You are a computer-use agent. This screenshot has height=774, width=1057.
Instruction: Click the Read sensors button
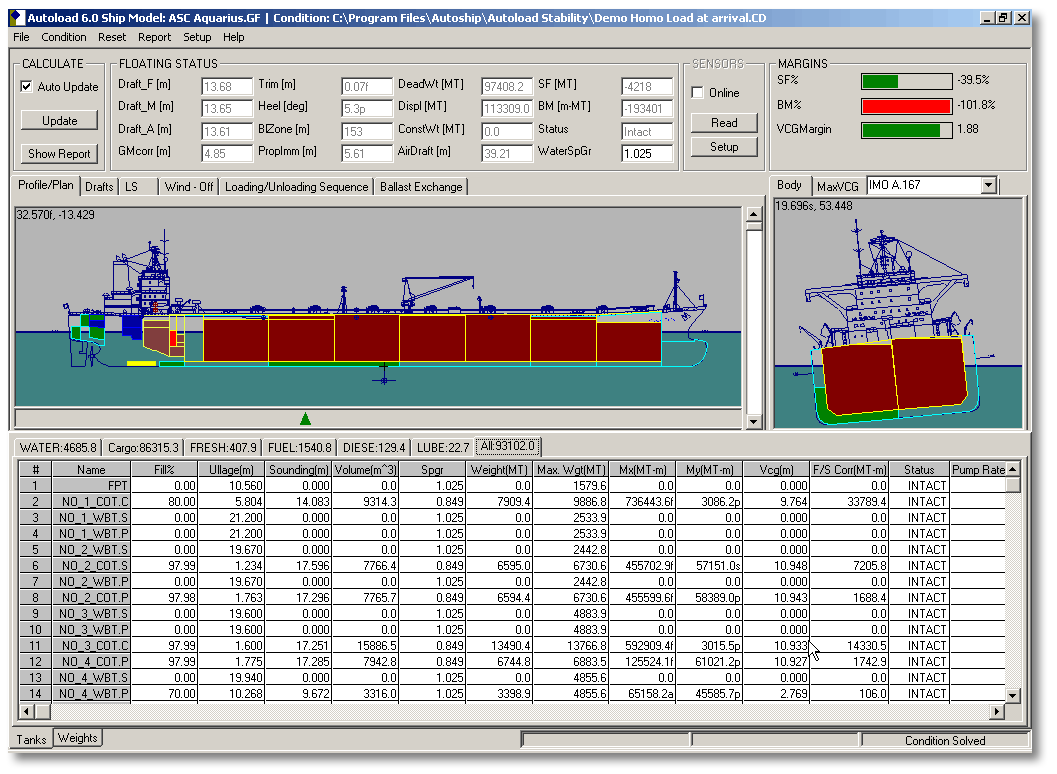pos(723,123)
